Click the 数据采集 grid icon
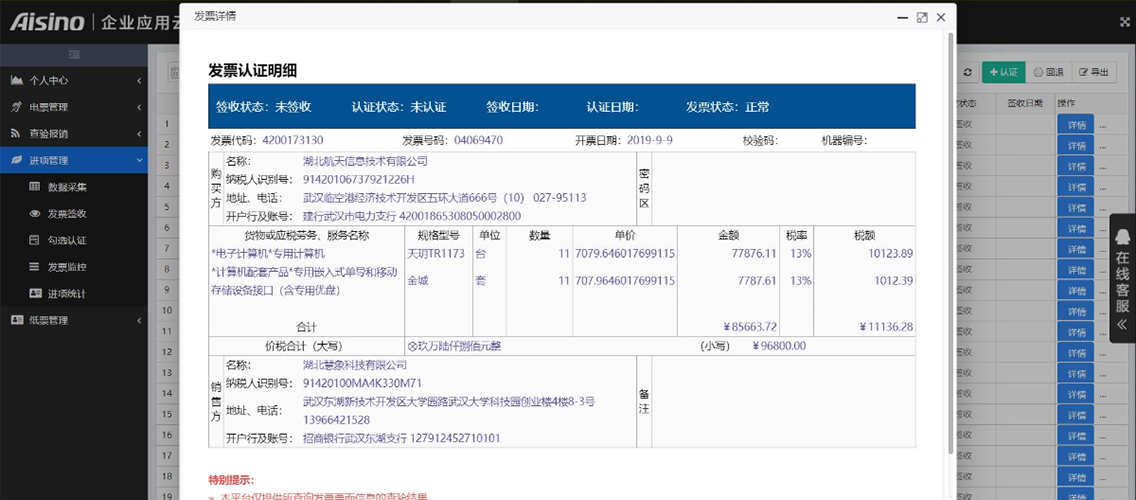1136x500 pixels. (x=35, y=187)
